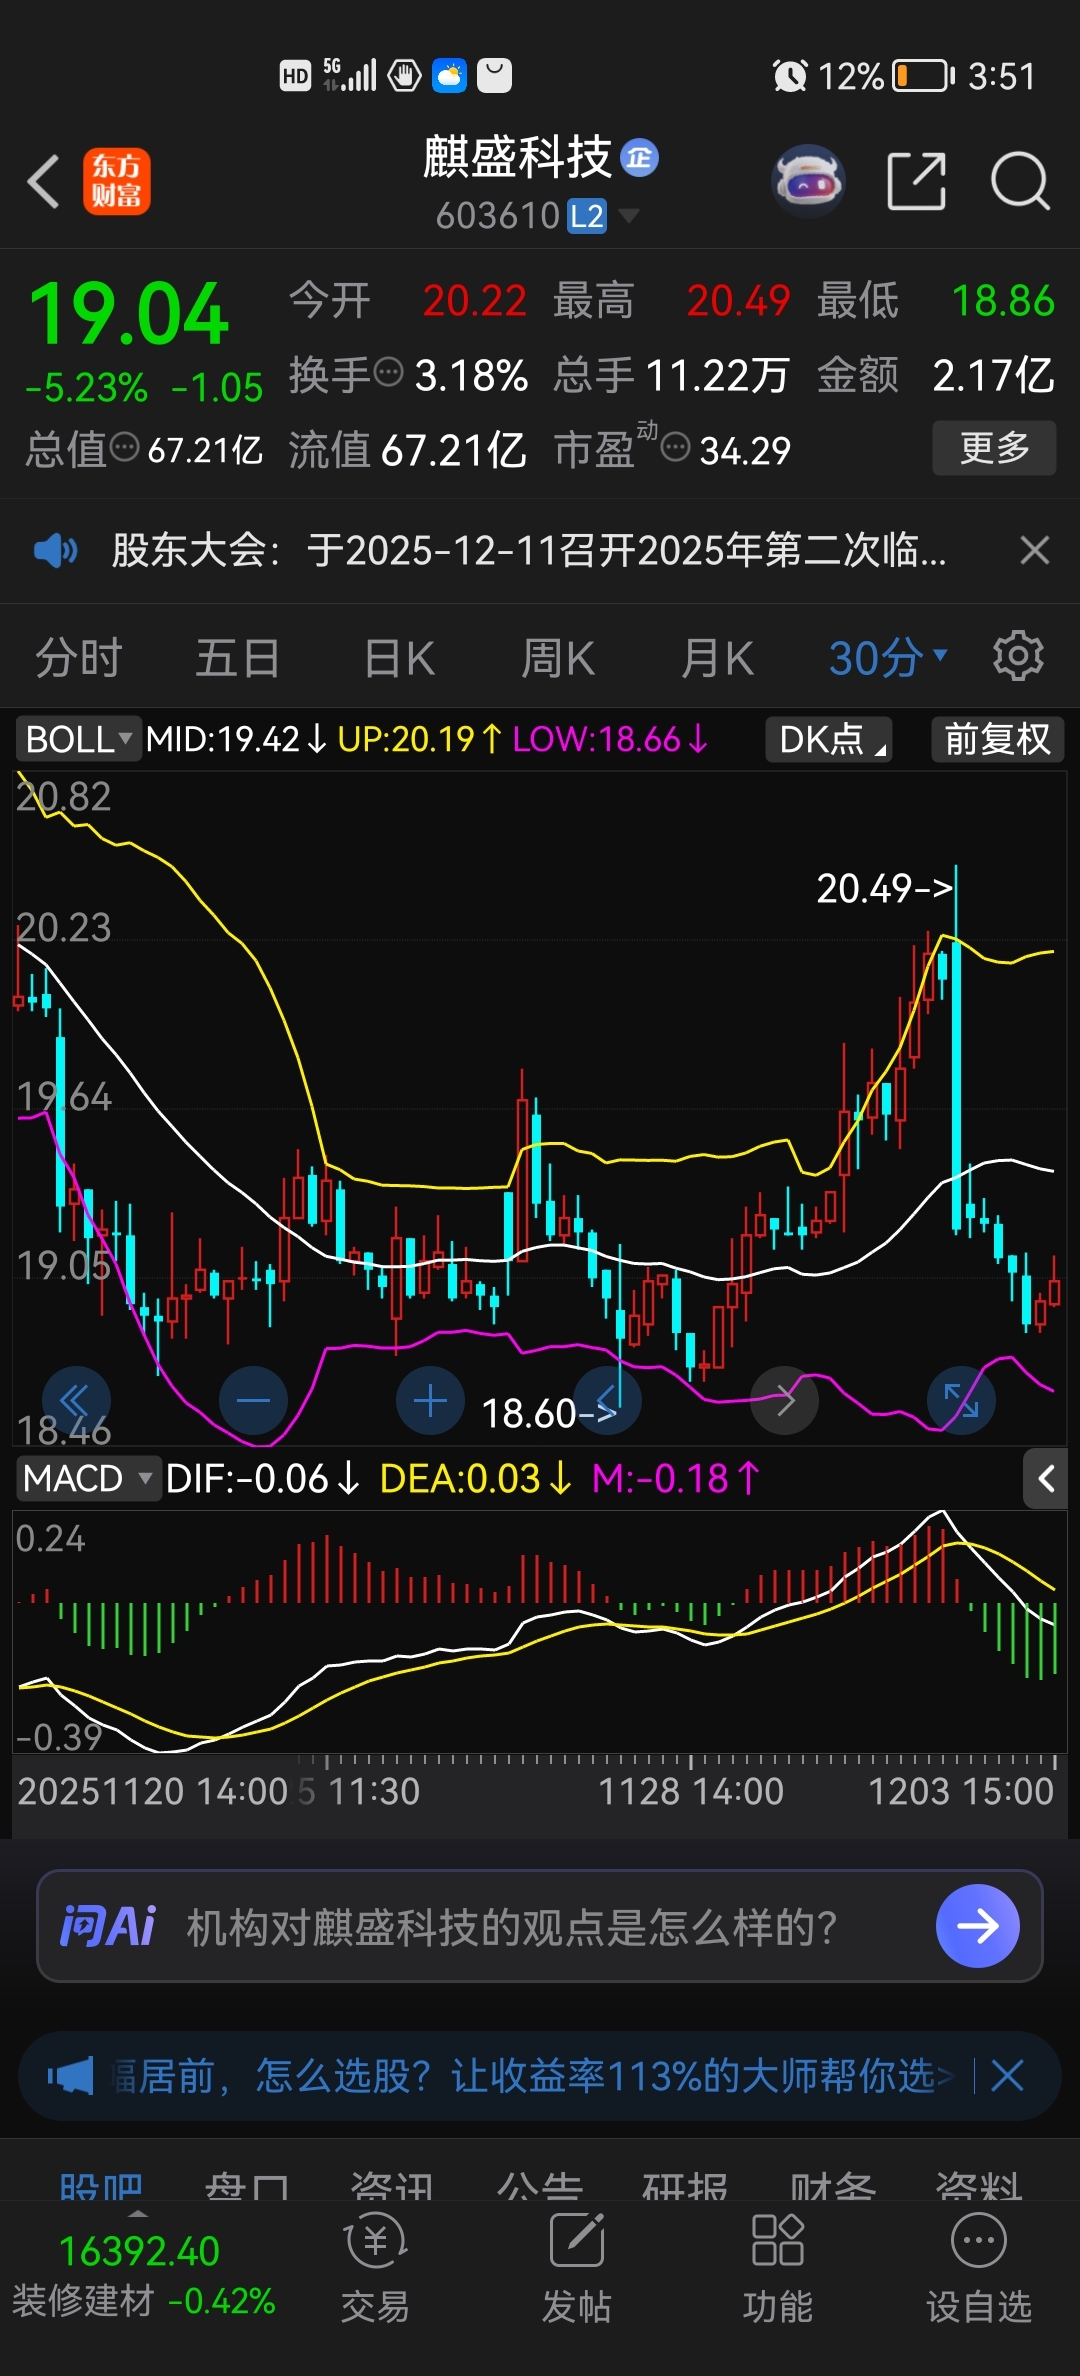1080x2376 pixels.
Task: Open the 股东大会 announcement text
Action: pos(529,550)
